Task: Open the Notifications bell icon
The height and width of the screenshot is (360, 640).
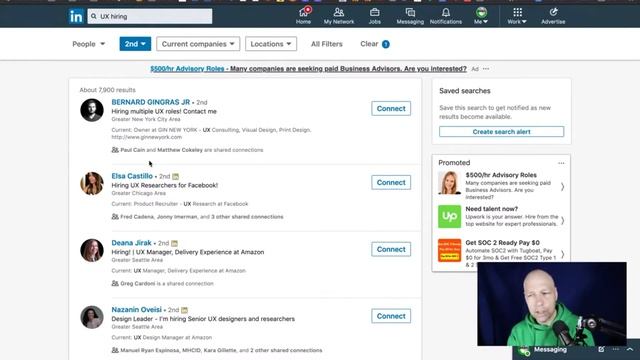Action: tap(446, 16)
